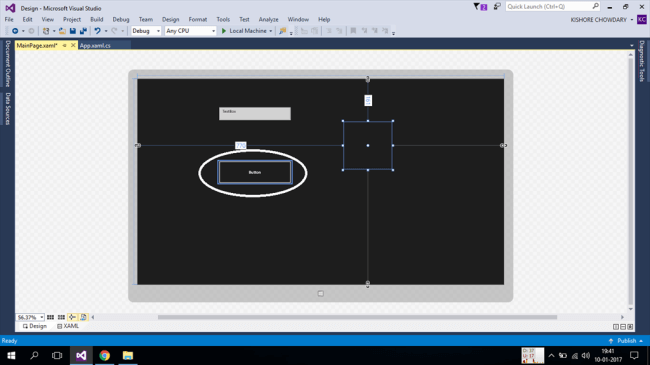Collapse the pane with bottom-right icon
The width and height of the screenshot is (650, 365).
(x=630, y=327)
